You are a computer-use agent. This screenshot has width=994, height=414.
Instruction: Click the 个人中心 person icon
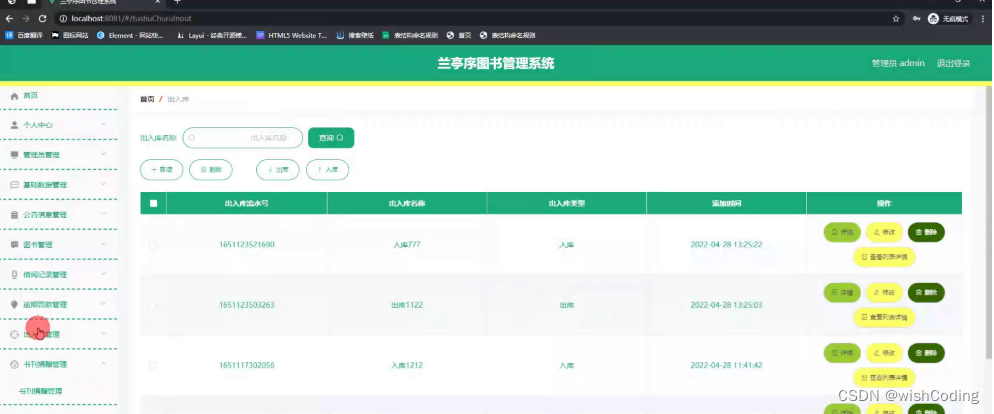pyautogui.click(x=15, y=126)
